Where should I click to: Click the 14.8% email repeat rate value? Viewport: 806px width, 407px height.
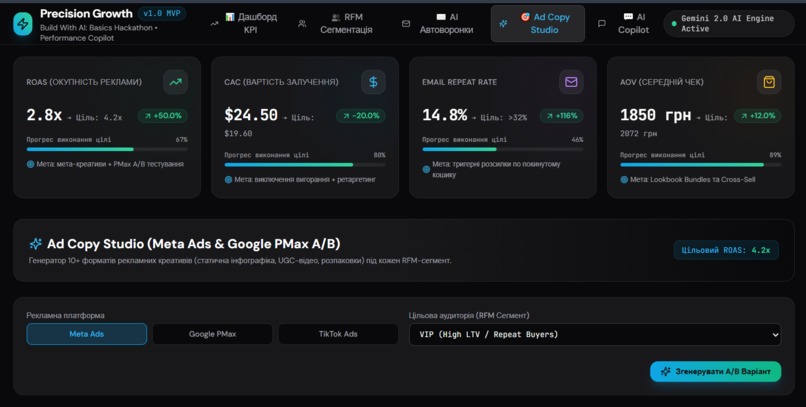(x=445, y=115)
